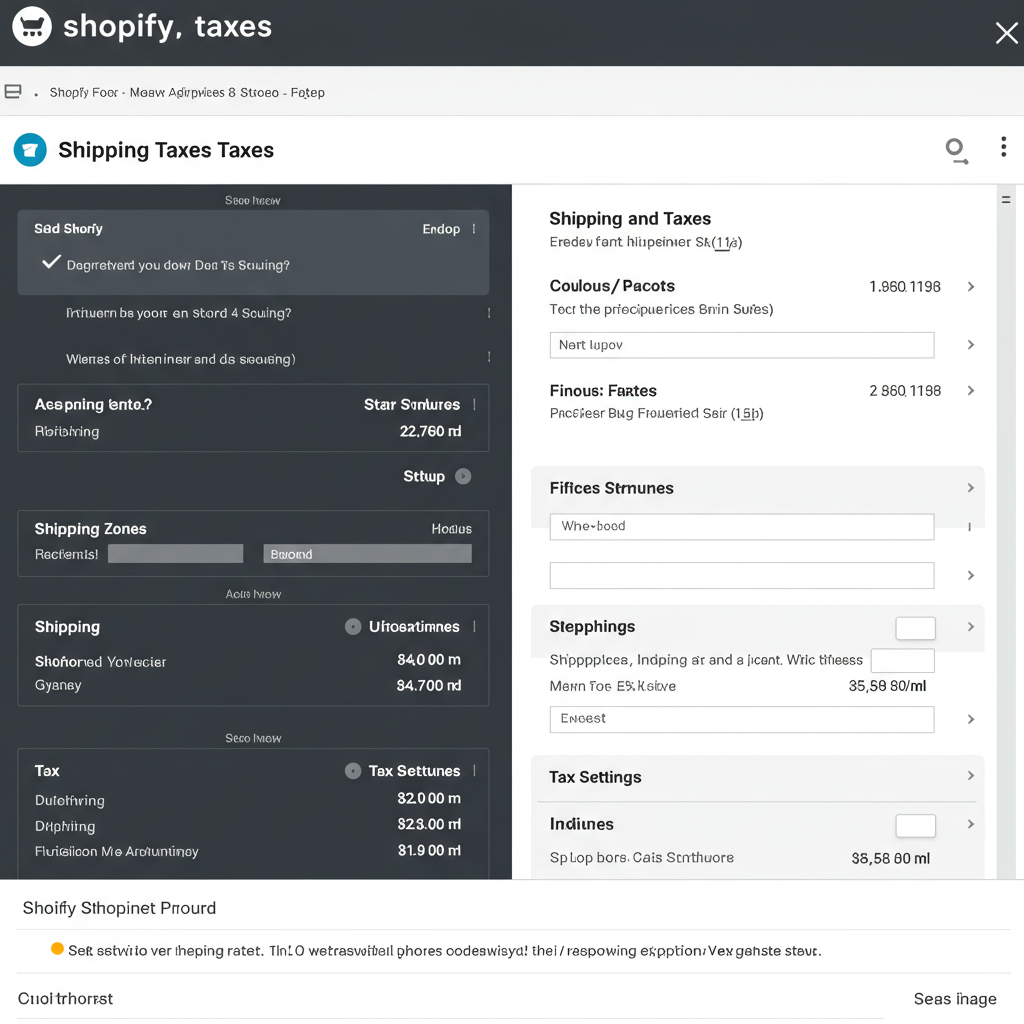This screenshot has height=1024, width=1024.
Task: Open the Tax Settunes link
Action: click(x=415, y=771)
